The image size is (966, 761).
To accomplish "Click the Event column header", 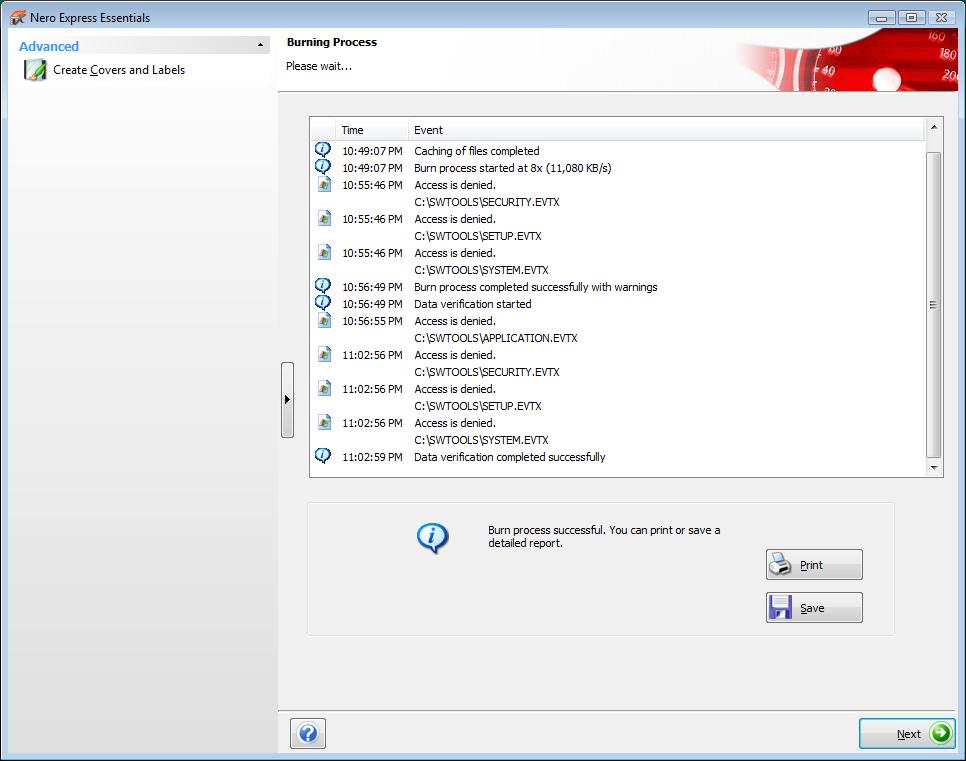I will coord(666,130).
